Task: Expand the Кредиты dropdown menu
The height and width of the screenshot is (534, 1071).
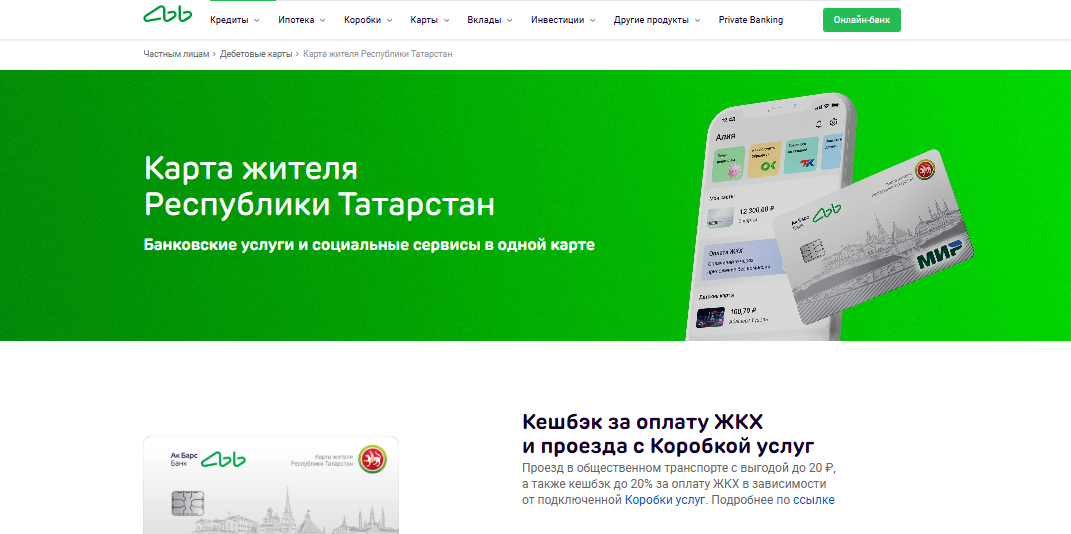Action: point(234,20)
